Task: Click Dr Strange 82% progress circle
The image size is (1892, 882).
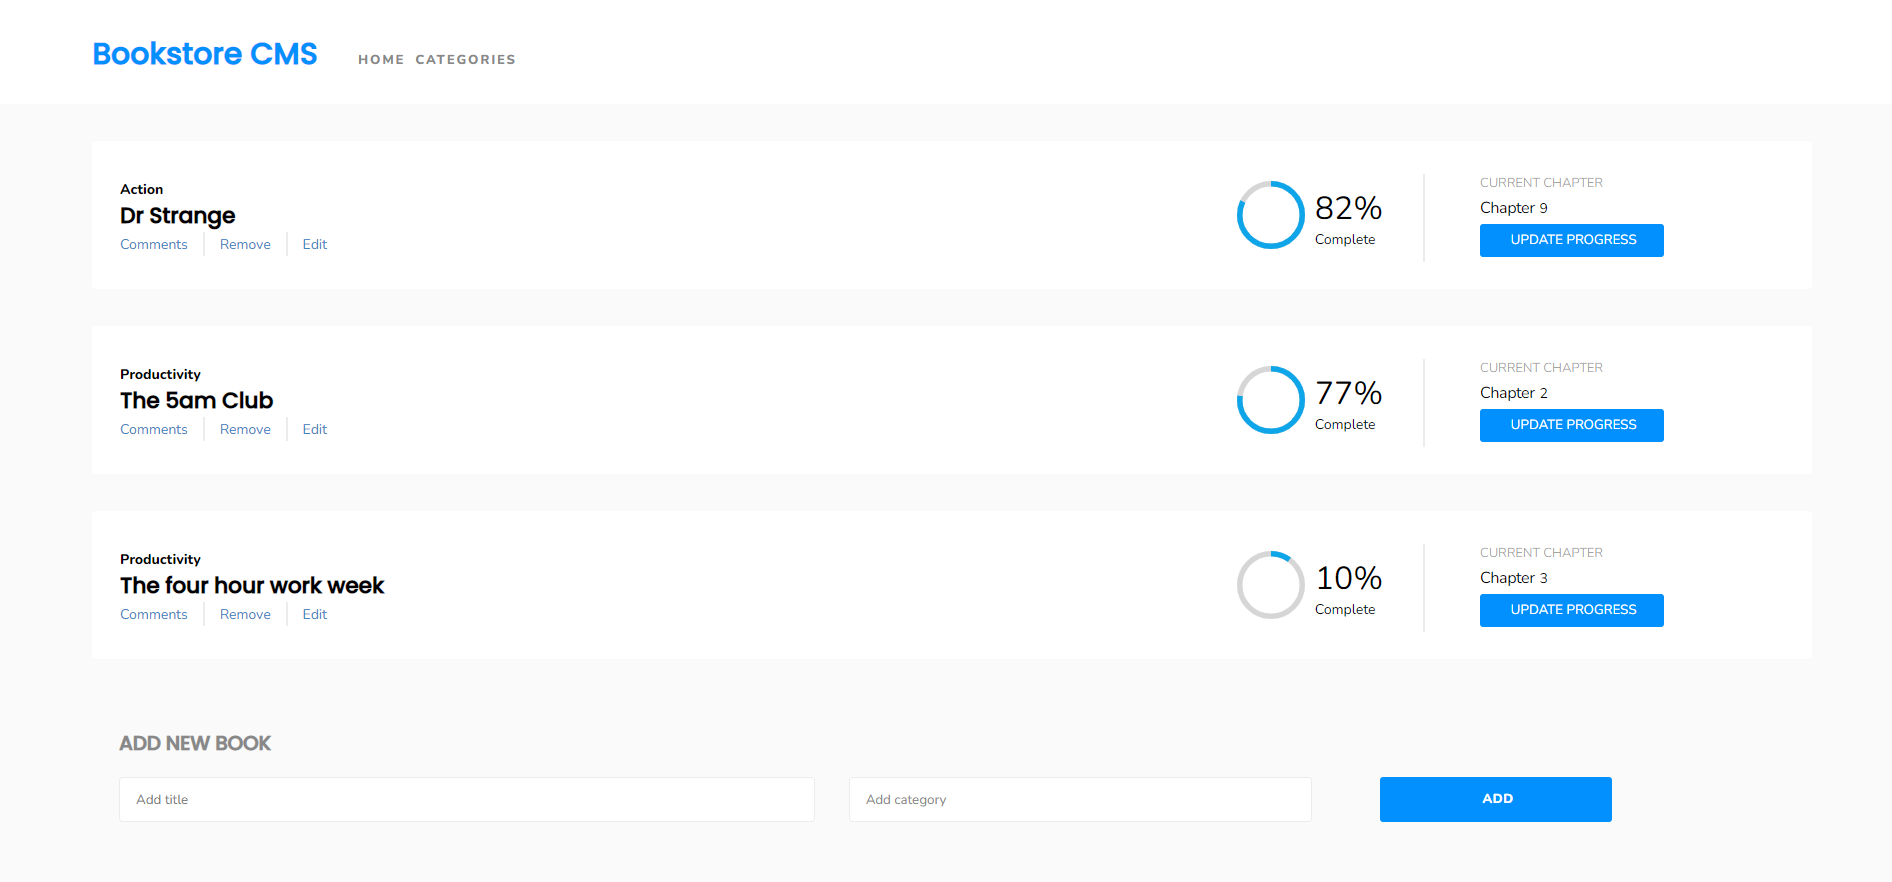Action: click(1271, 215)
